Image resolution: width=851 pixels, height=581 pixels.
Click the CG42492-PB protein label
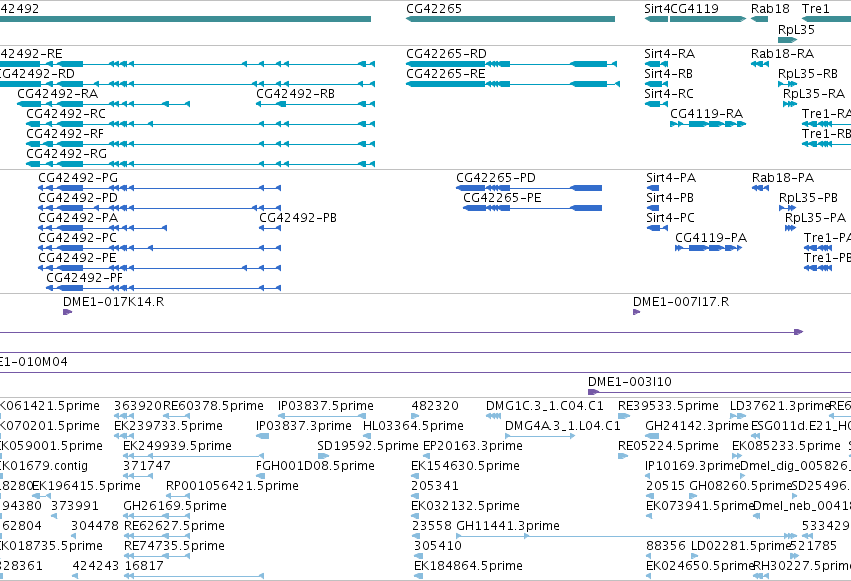(x=298, y=218)
